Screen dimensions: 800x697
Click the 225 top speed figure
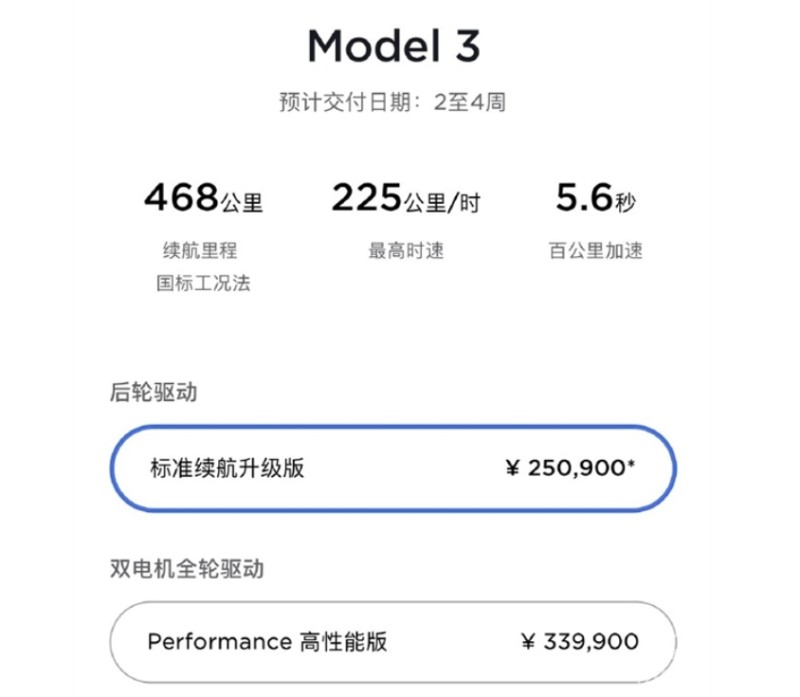click(x=366, y=197)
